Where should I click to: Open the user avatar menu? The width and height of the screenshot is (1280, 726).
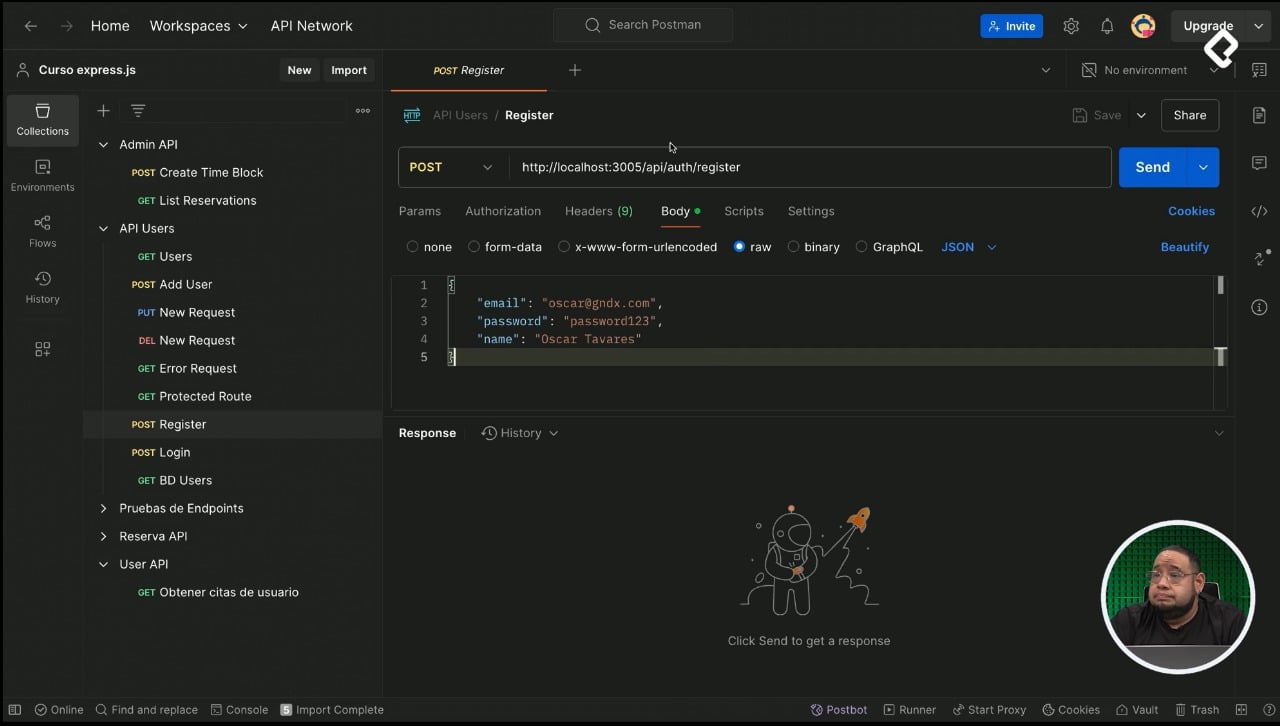point(1143,26)
